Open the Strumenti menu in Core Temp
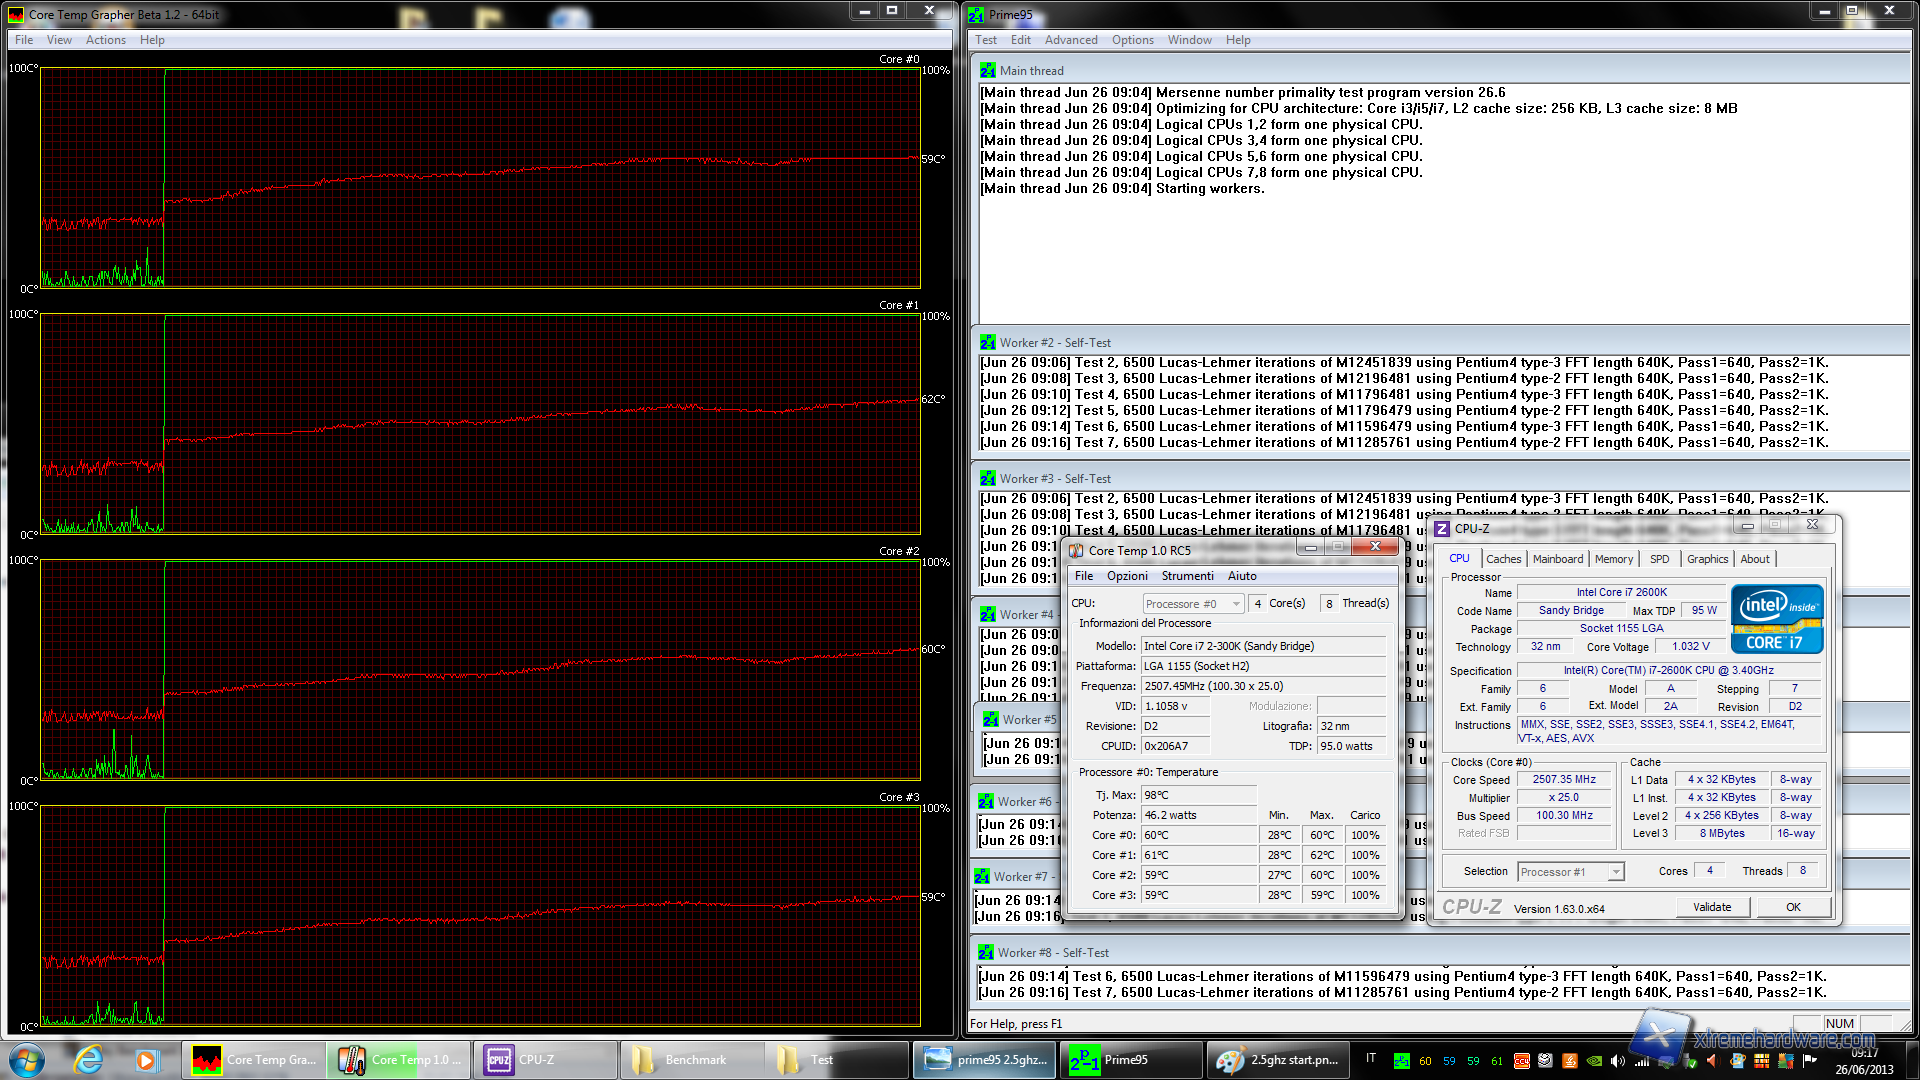 click(1187, 576)
